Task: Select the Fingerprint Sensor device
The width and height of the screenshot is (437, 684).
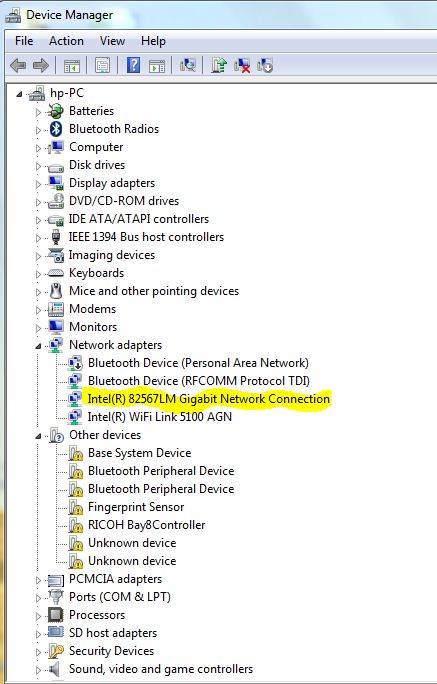Action: pos(136,507)
